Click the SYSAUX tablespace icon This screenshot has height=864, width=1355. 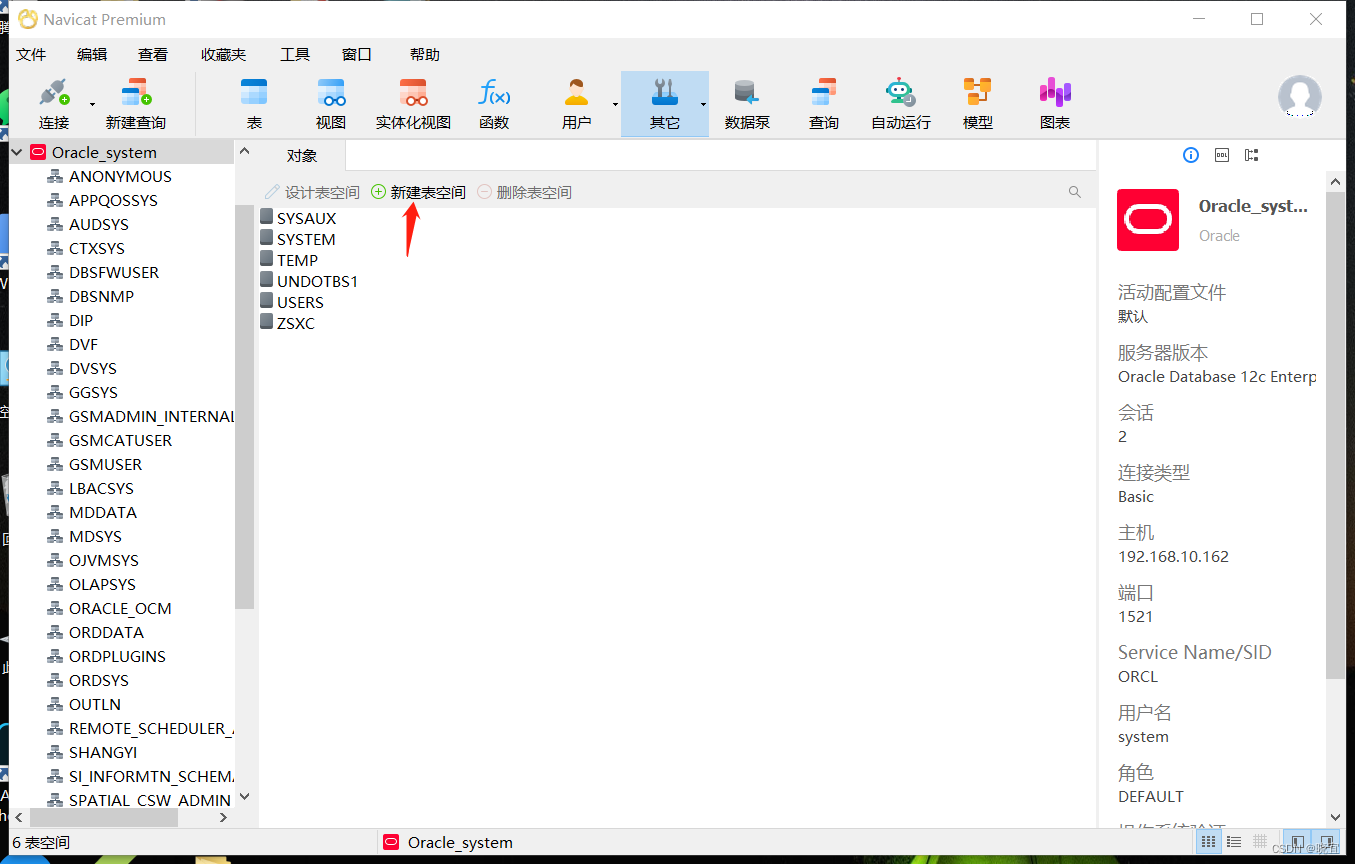click(267, 217)
